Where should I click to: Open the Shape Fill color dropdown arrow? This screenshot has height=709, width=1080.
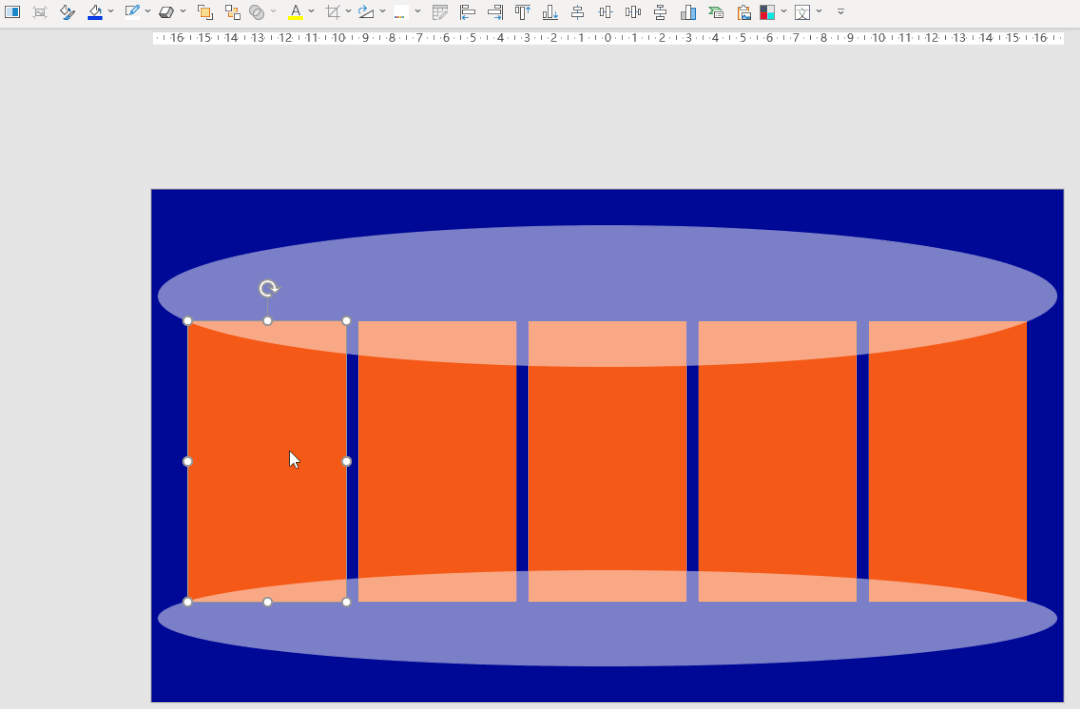tap(111, 12)
